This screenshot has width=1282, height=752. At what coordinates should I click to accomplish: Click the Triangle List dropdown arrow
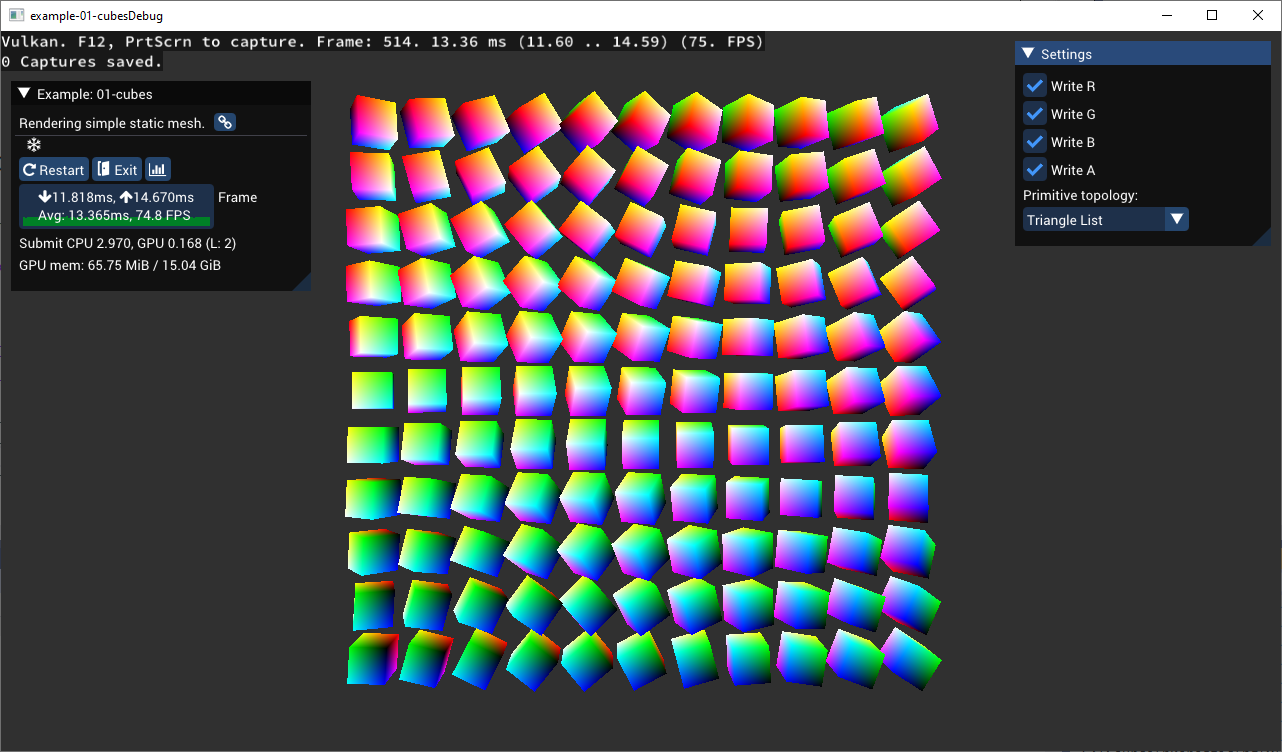pos(1177,219)
